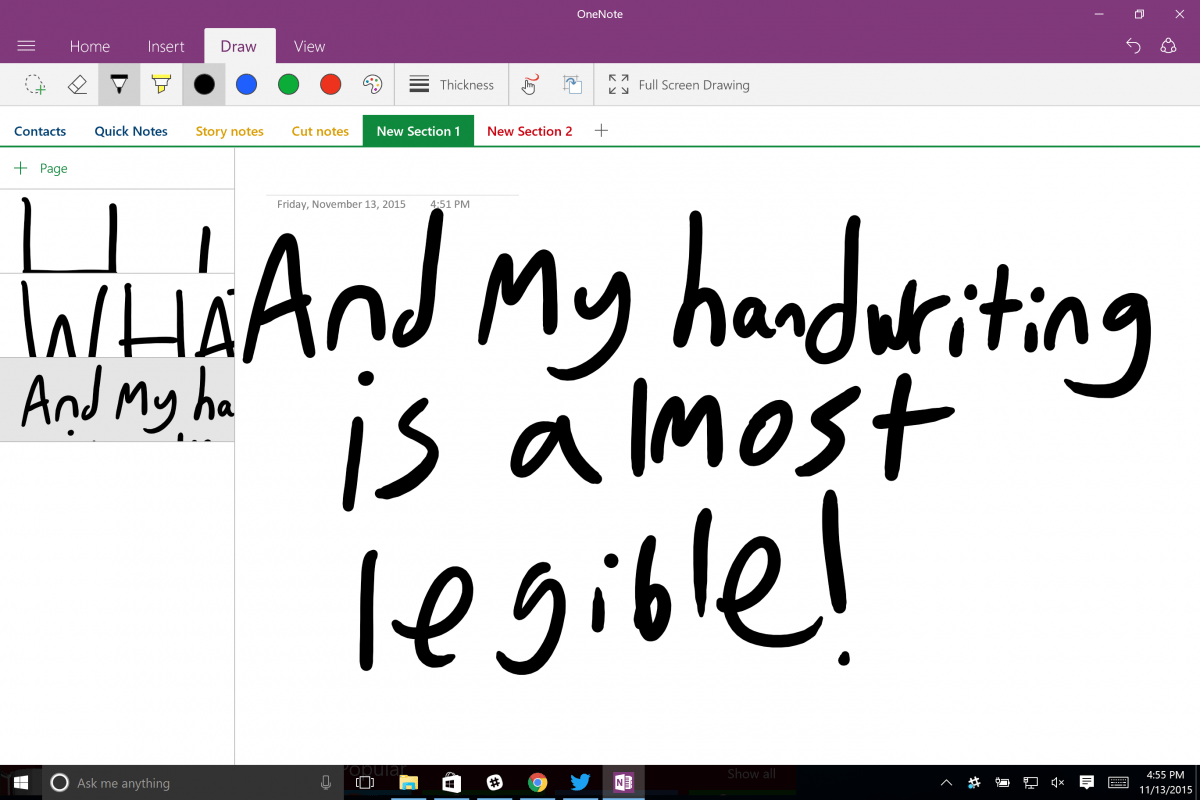Open the ink color palette
This screenshot has width=1200, height=800.
tap(372, 85)
